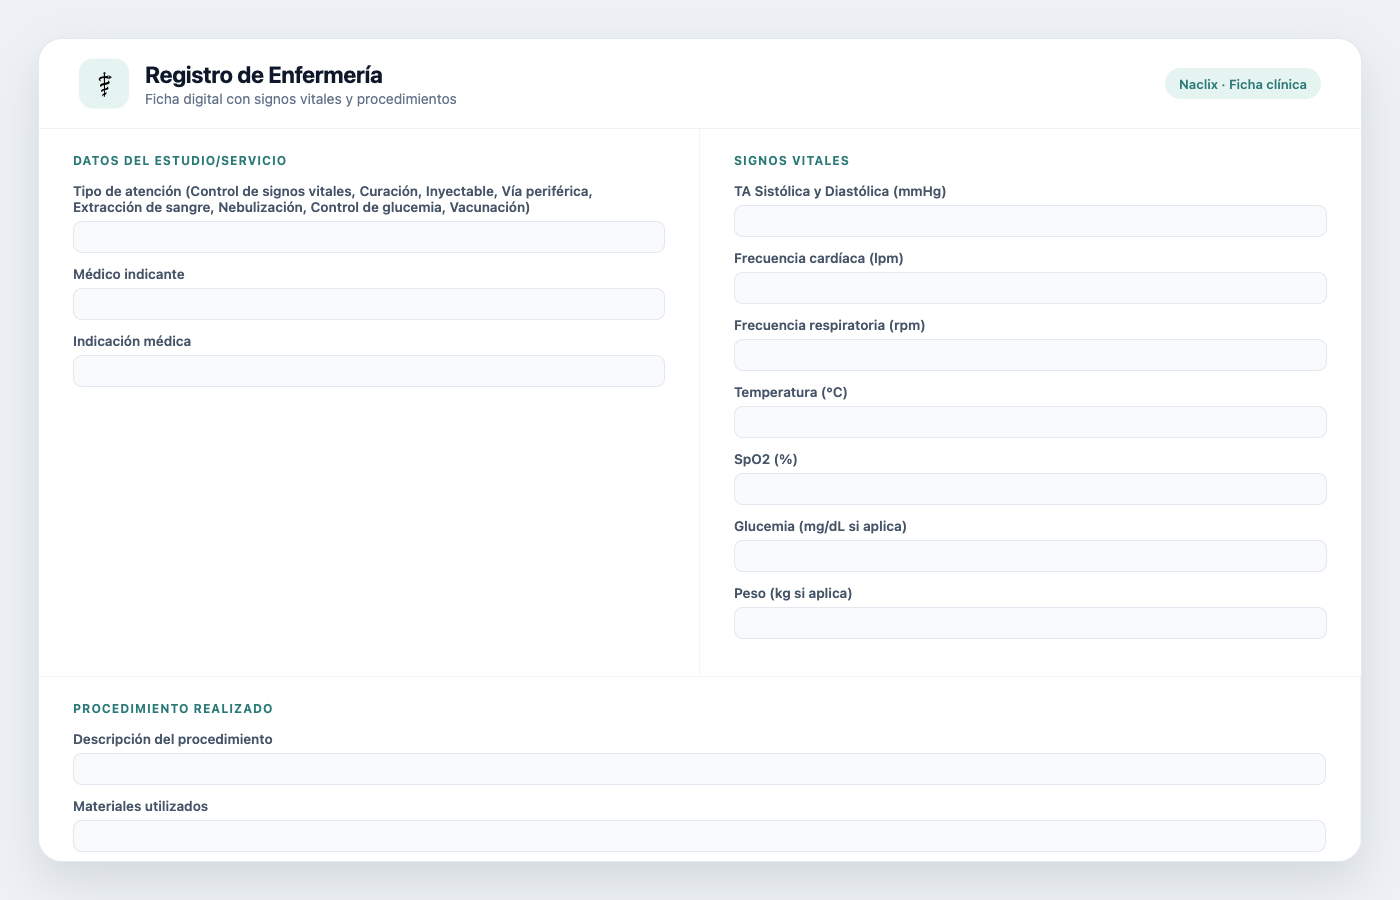Click the TA Sistólica y Diastólica label
Image resolution: width=1400 pixels, height=900 pixels.
840,191
